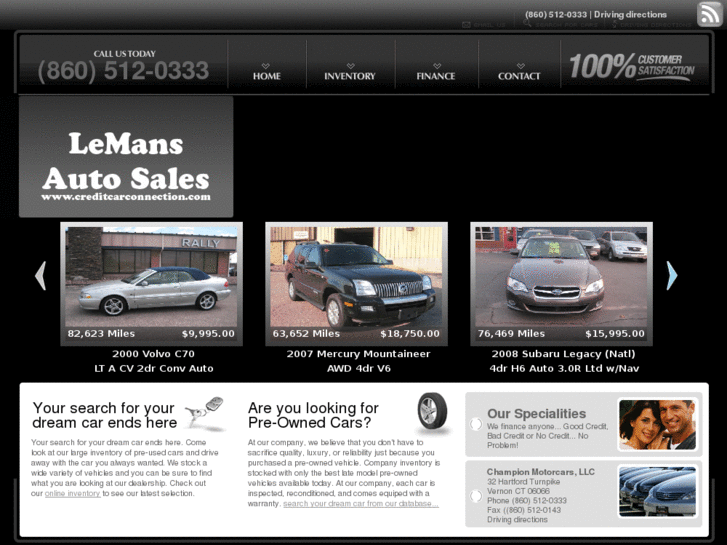Click the 32 Hartford Turnpike address line
This screenshot has height=545, width=727.
(x=523, y=481)
